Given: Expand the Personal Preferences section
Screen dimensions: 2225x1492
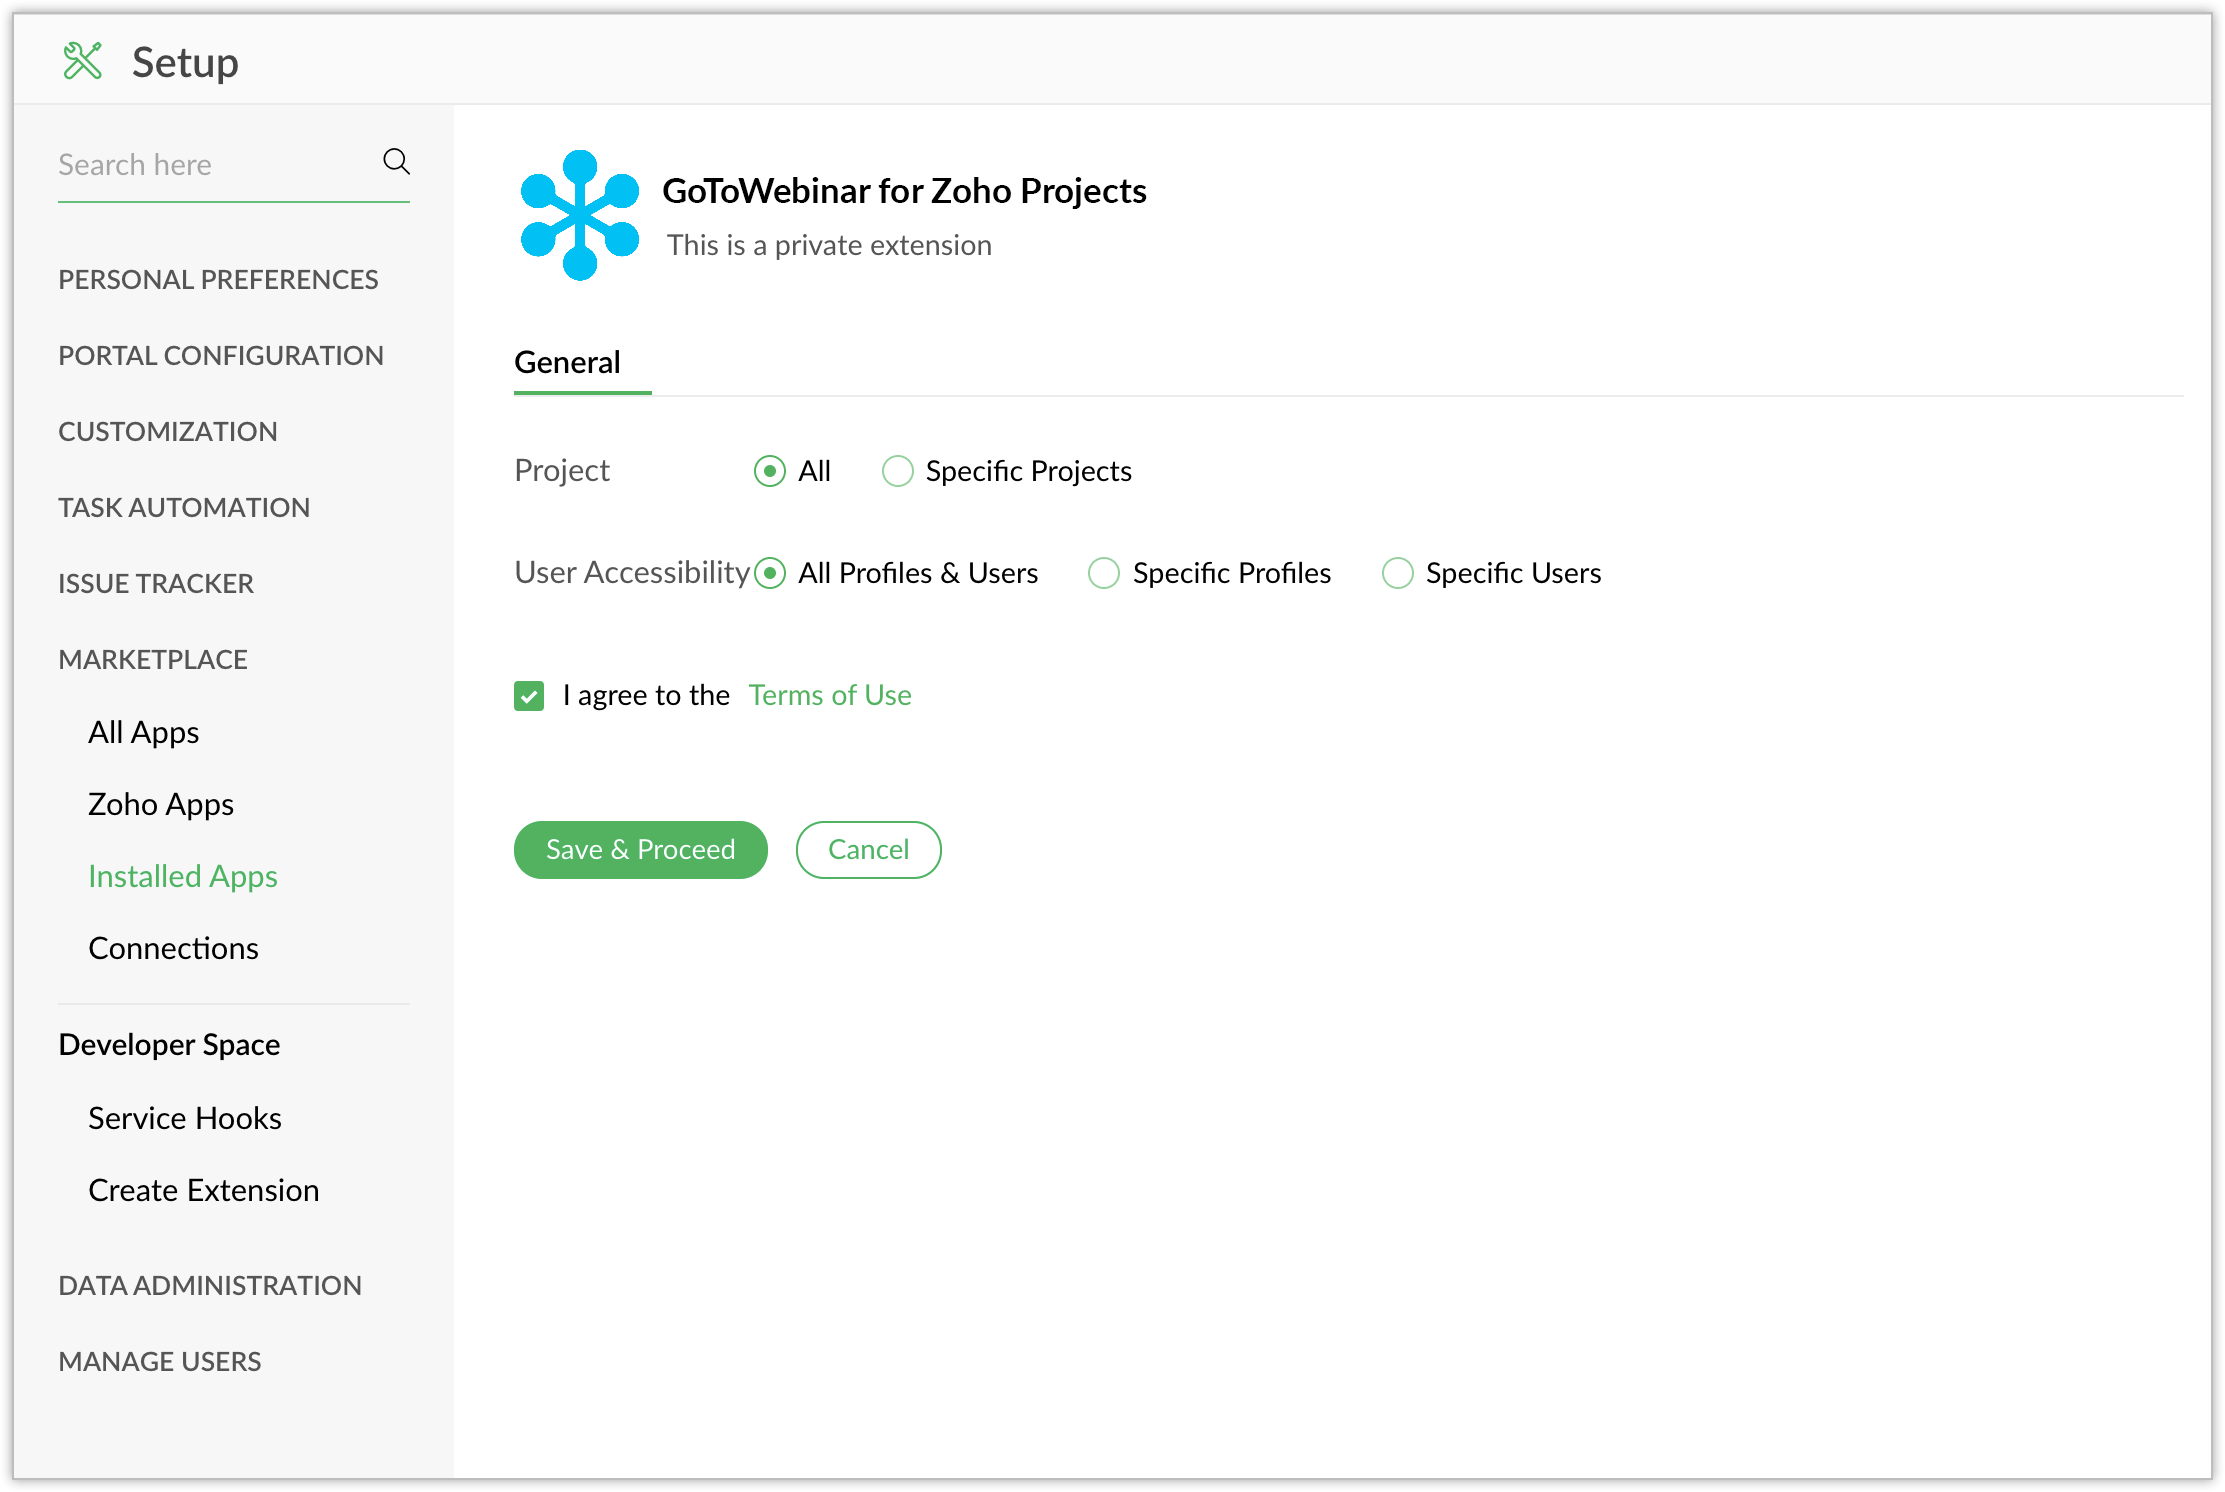Looking at the screenshot, I should (x=218, y=279).
